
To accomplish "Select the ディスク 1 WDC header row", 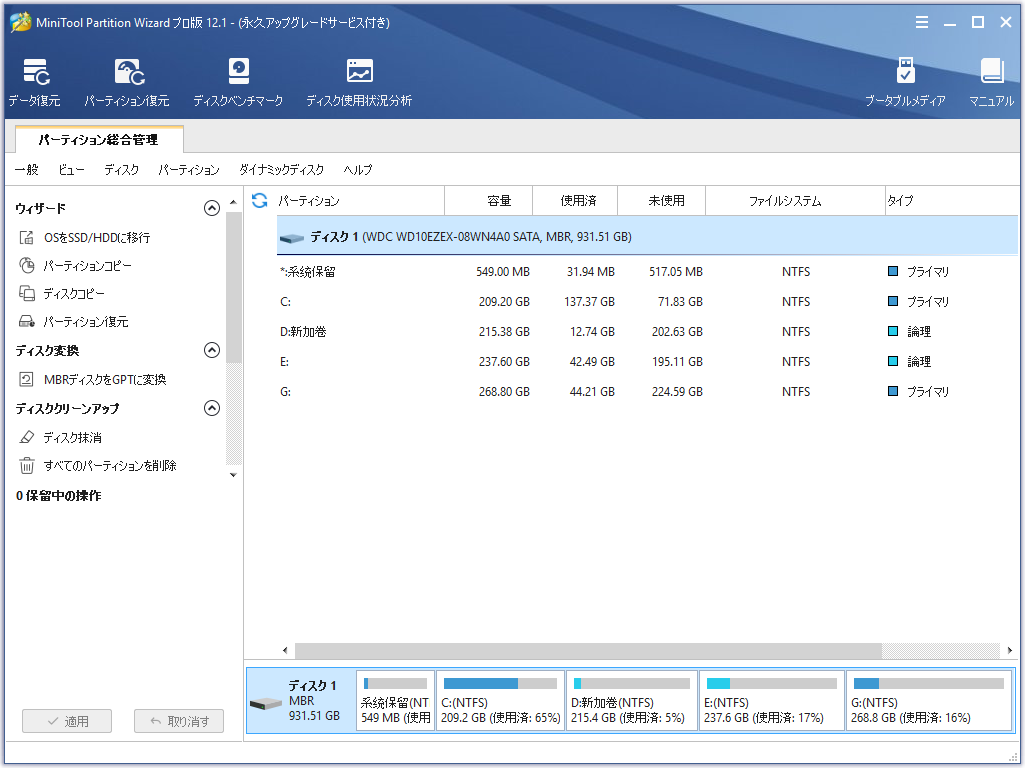I will [x=647, y=236].
